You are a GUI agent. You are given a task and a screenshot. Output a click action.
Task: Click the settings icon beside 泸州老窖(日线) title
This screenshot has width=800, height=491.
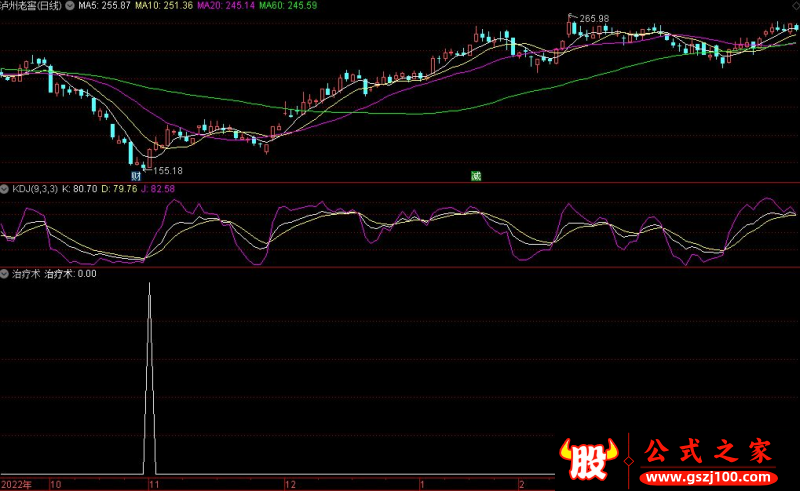[x=68, y=6]
